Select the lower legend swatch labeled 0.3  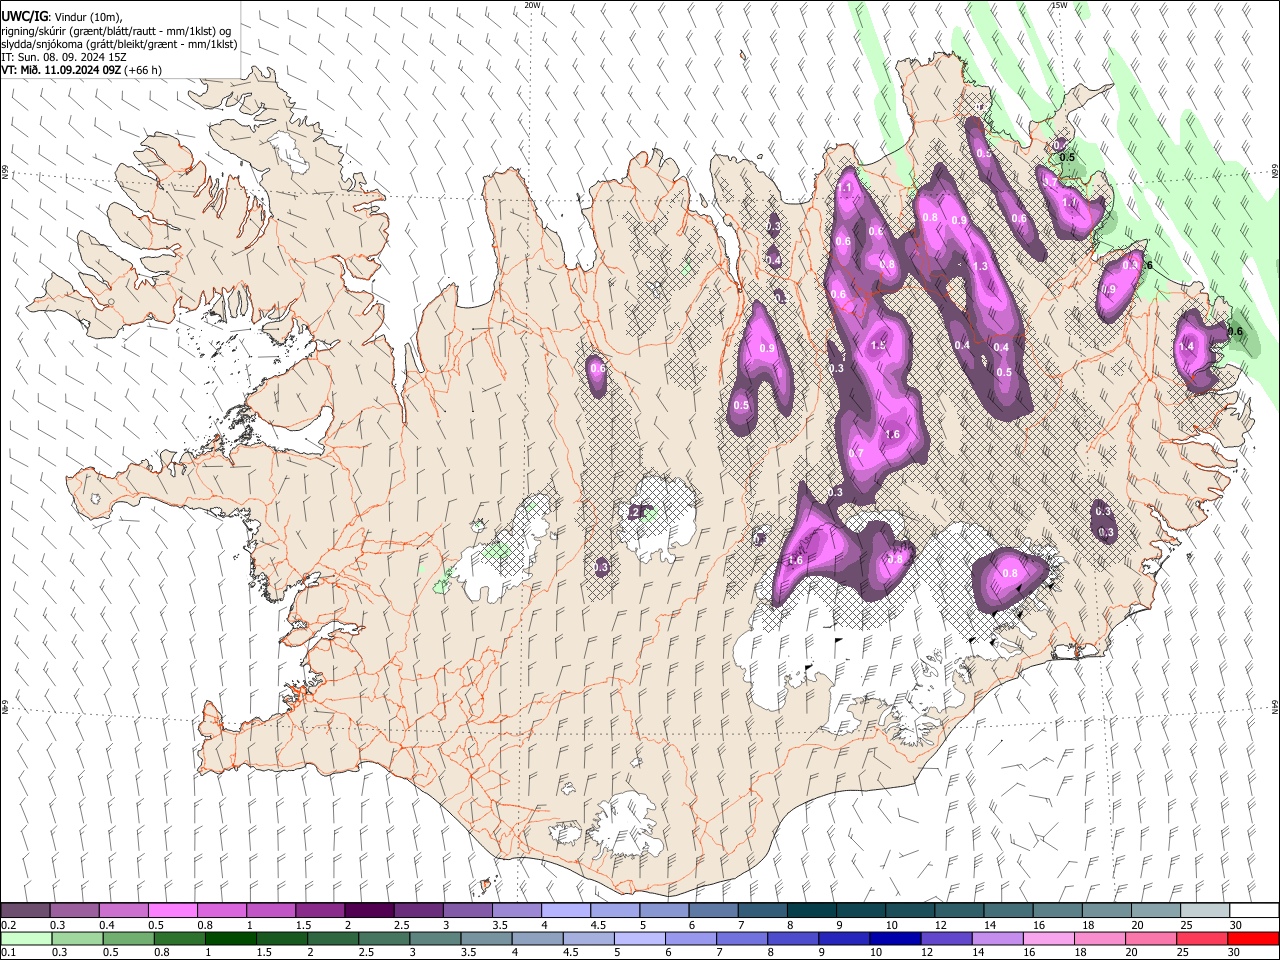pos(77,938)
